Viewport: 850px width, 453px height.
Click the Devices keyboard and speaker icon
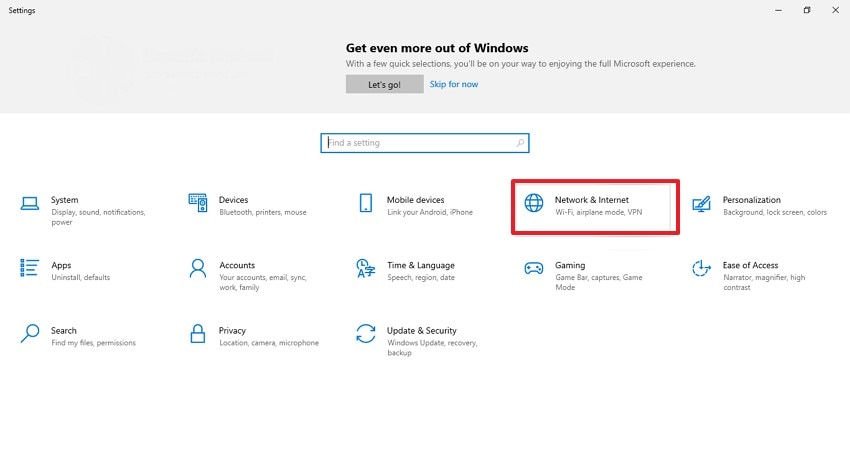198,203
